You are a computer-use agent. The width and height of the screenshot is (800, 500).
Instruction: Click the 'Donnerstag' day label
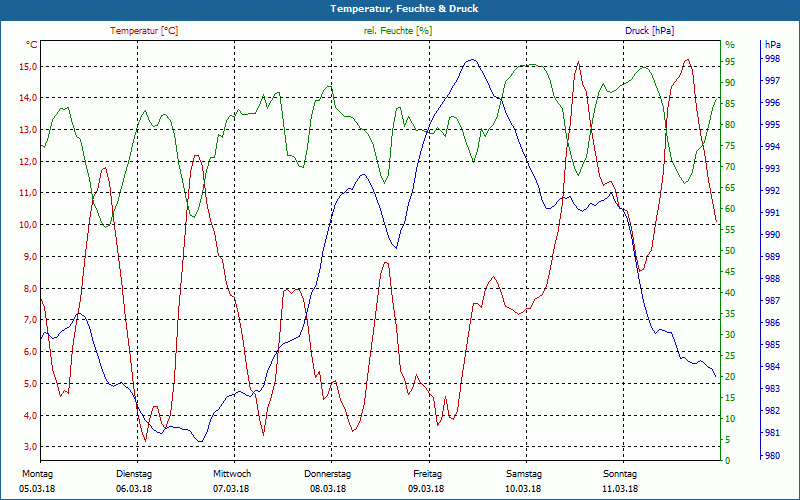[x=328, y=474]
